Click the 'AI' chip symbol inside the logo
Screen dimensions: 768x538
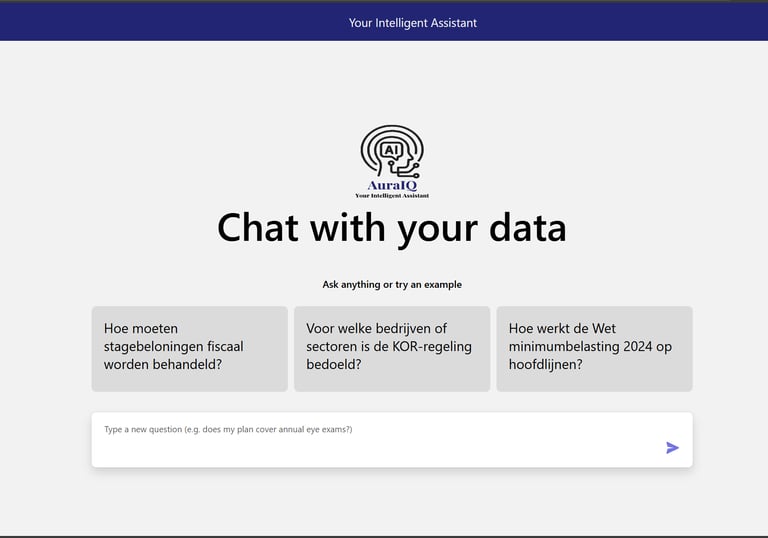pyautogui.click(x=391, y=149)
